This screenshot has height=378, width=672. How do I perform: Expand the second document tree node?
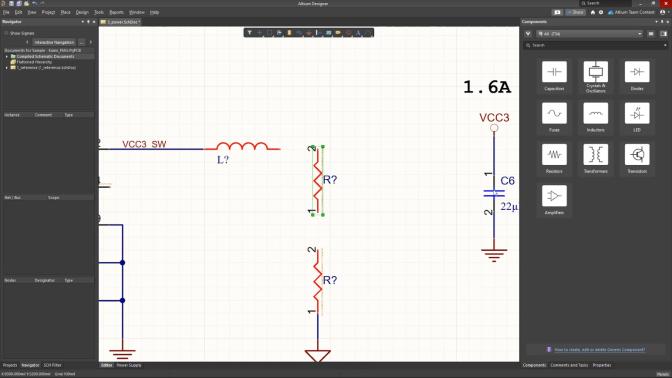(6, 68)
